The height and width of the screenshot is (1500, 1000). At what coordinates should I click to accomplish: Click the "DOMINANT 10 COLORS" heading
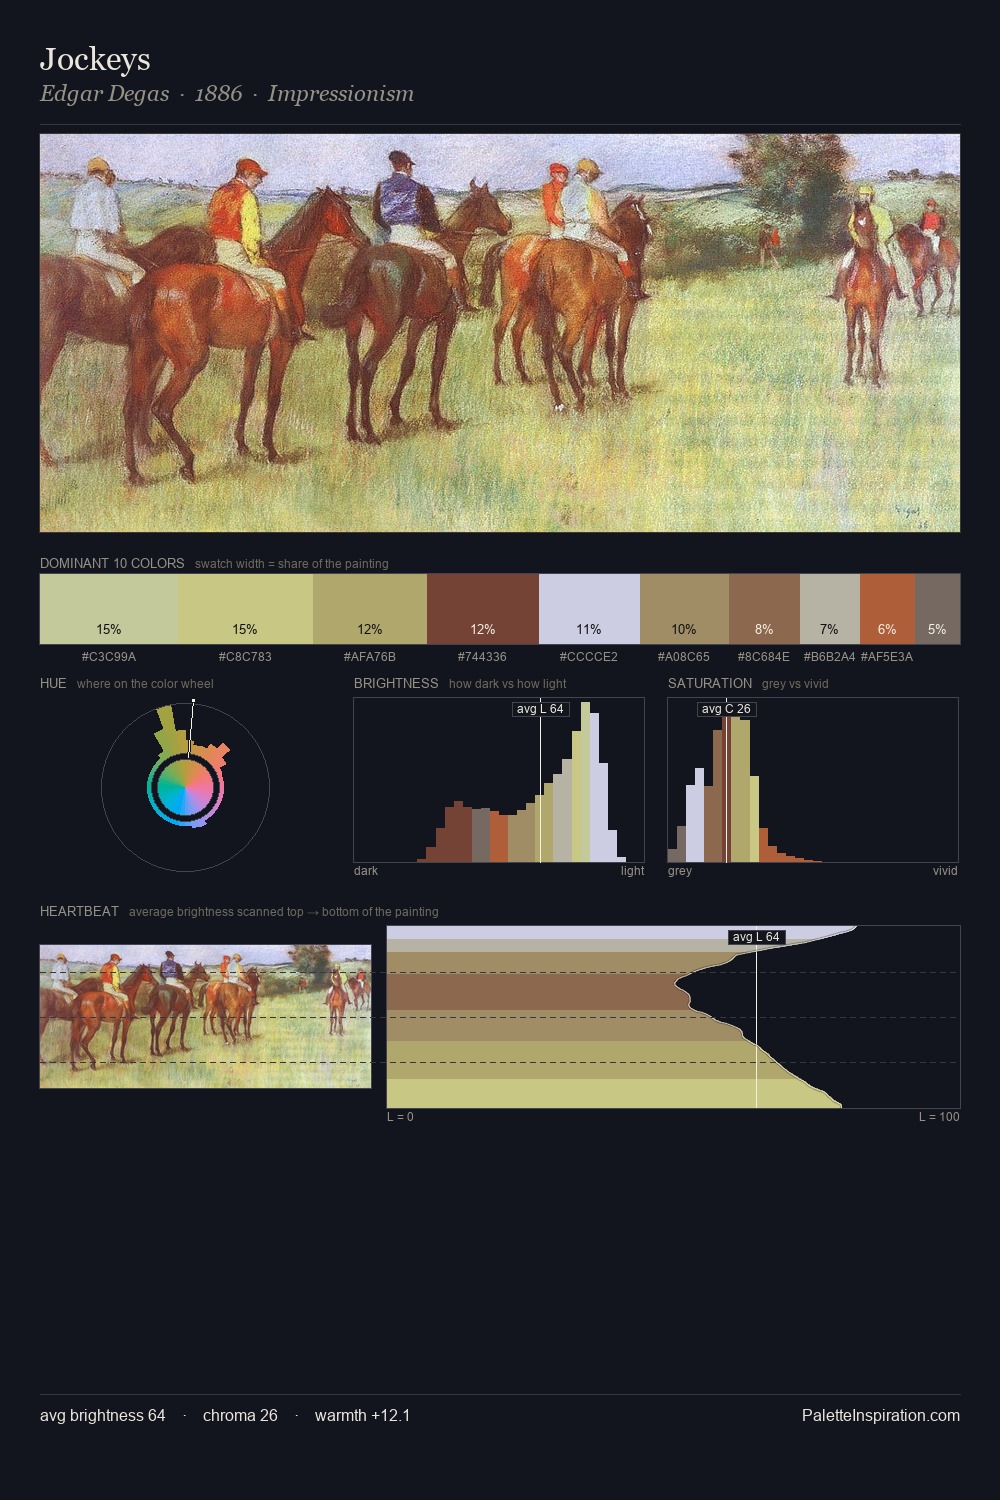coord(112,563)
